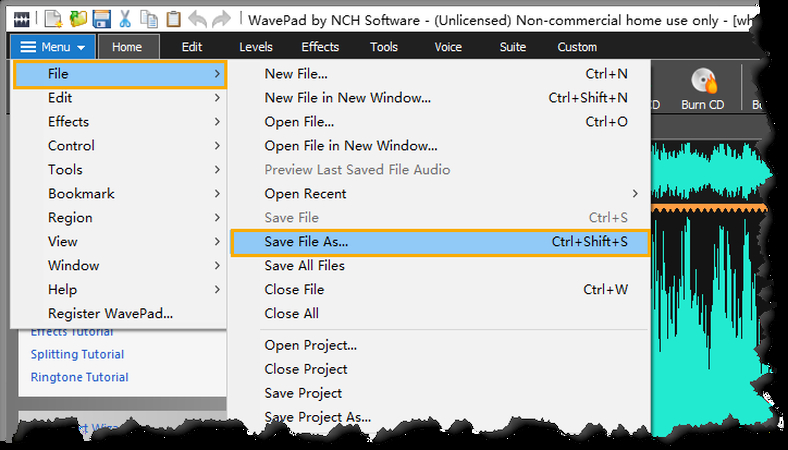Open the Splitting Tutorial link

coord(77,355)
